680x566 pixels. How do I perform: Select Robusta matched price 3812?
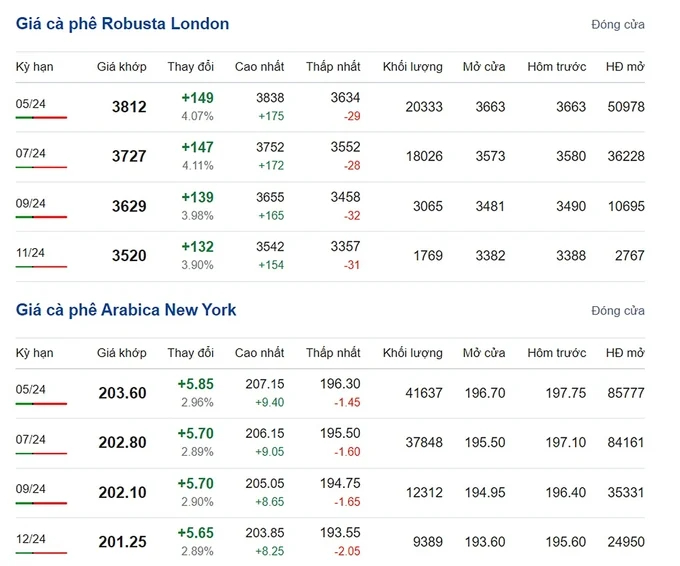coord(129,107)
